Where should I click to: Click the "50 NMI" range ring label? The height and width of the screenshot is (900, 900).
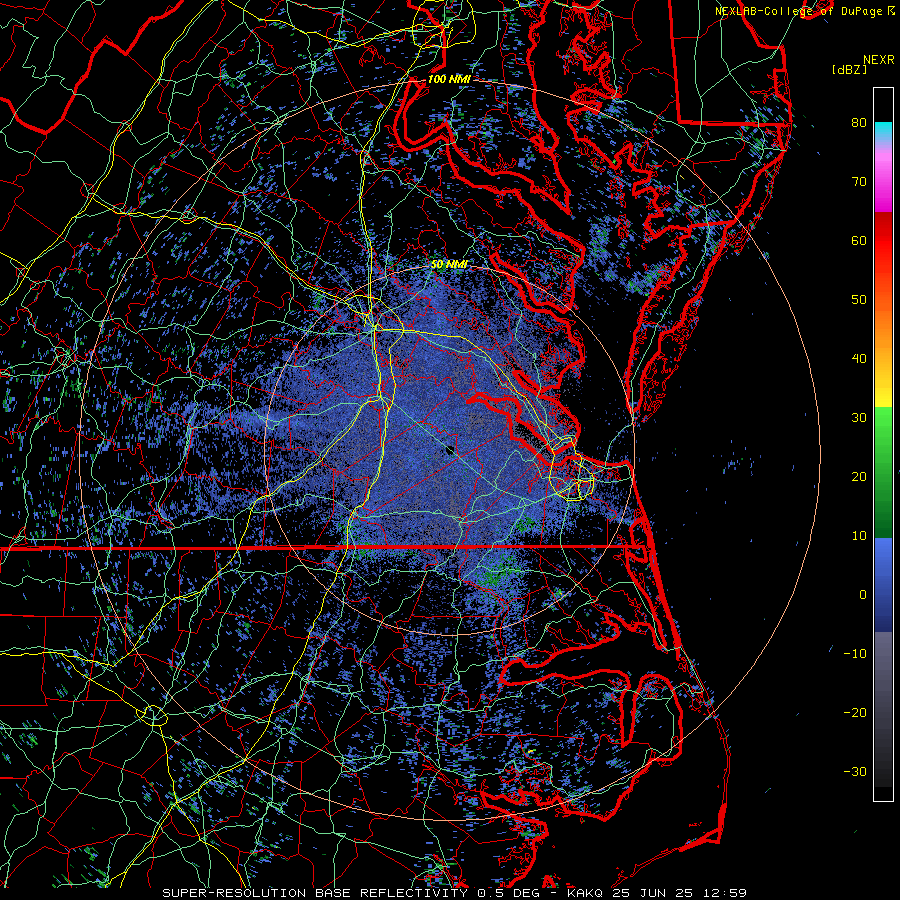[449, 264]
